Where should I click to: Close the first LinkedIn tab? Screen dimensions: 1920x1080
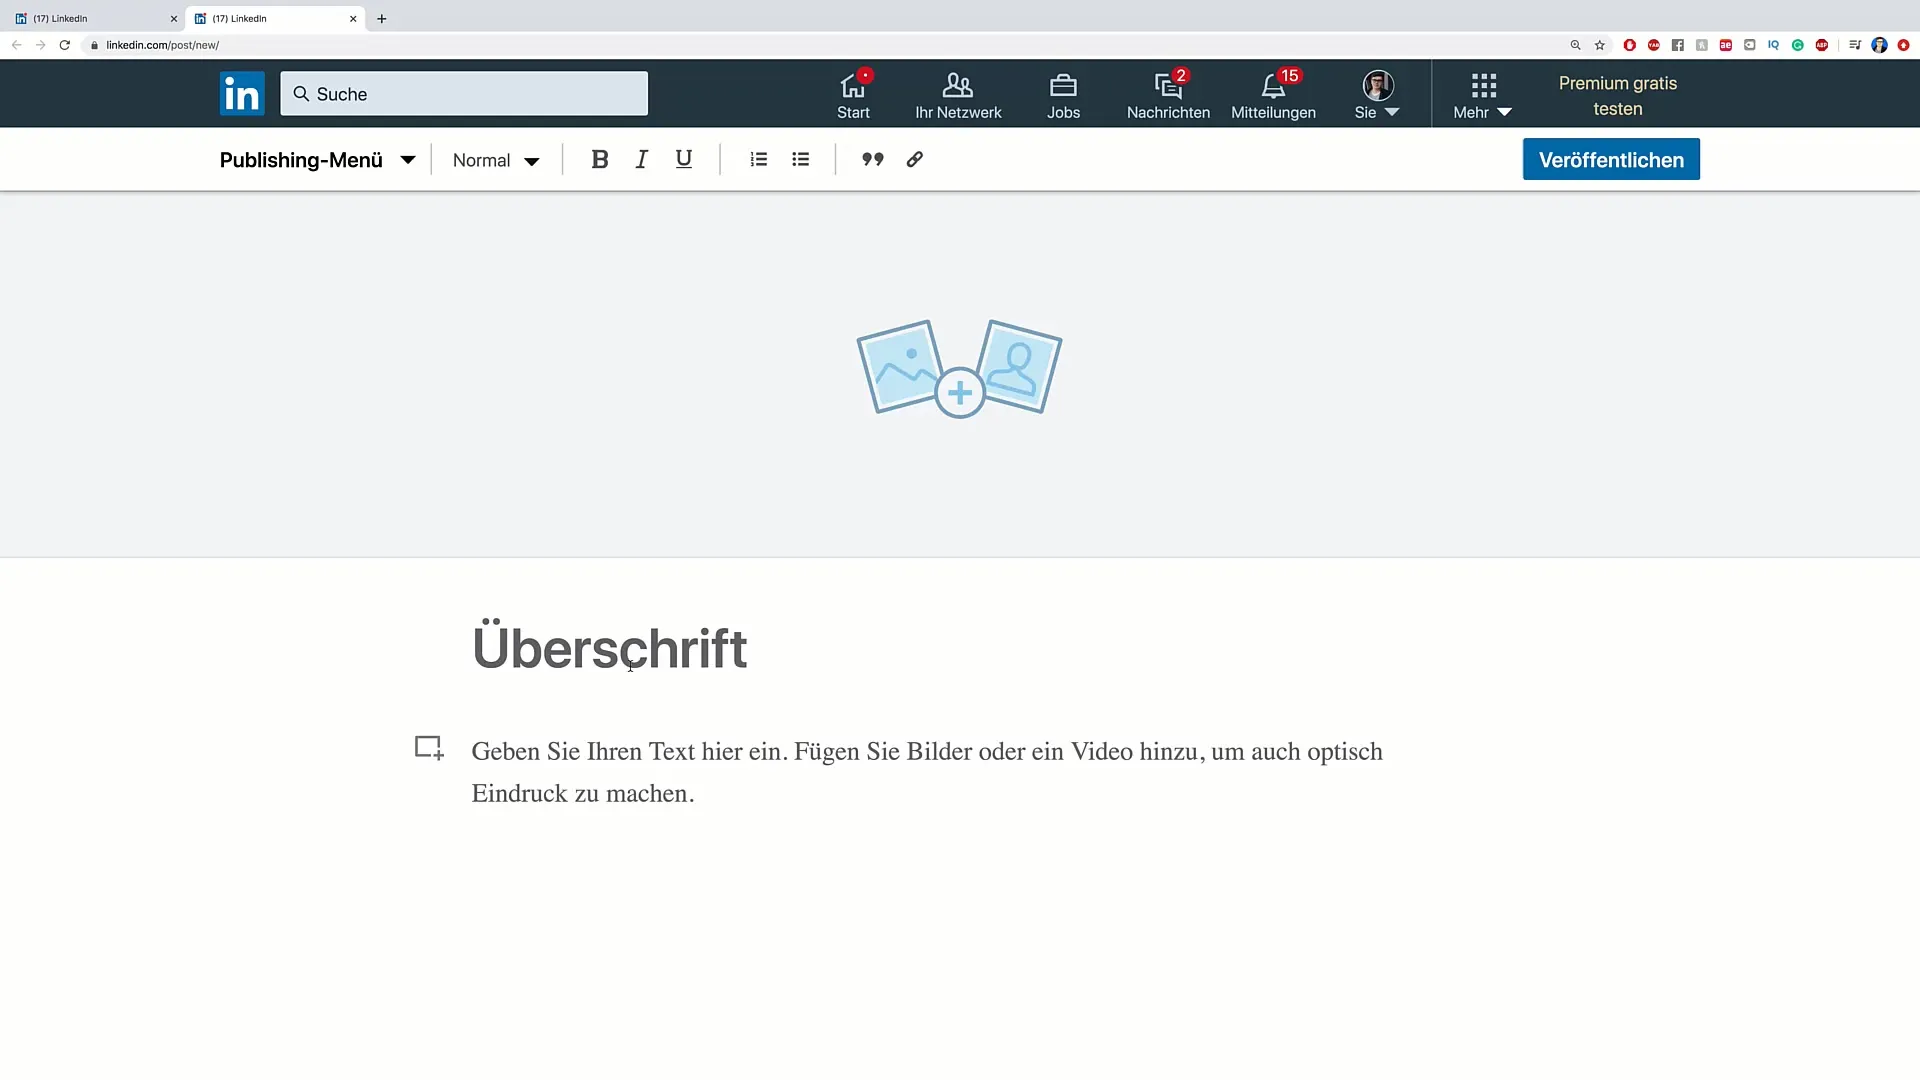173,18
